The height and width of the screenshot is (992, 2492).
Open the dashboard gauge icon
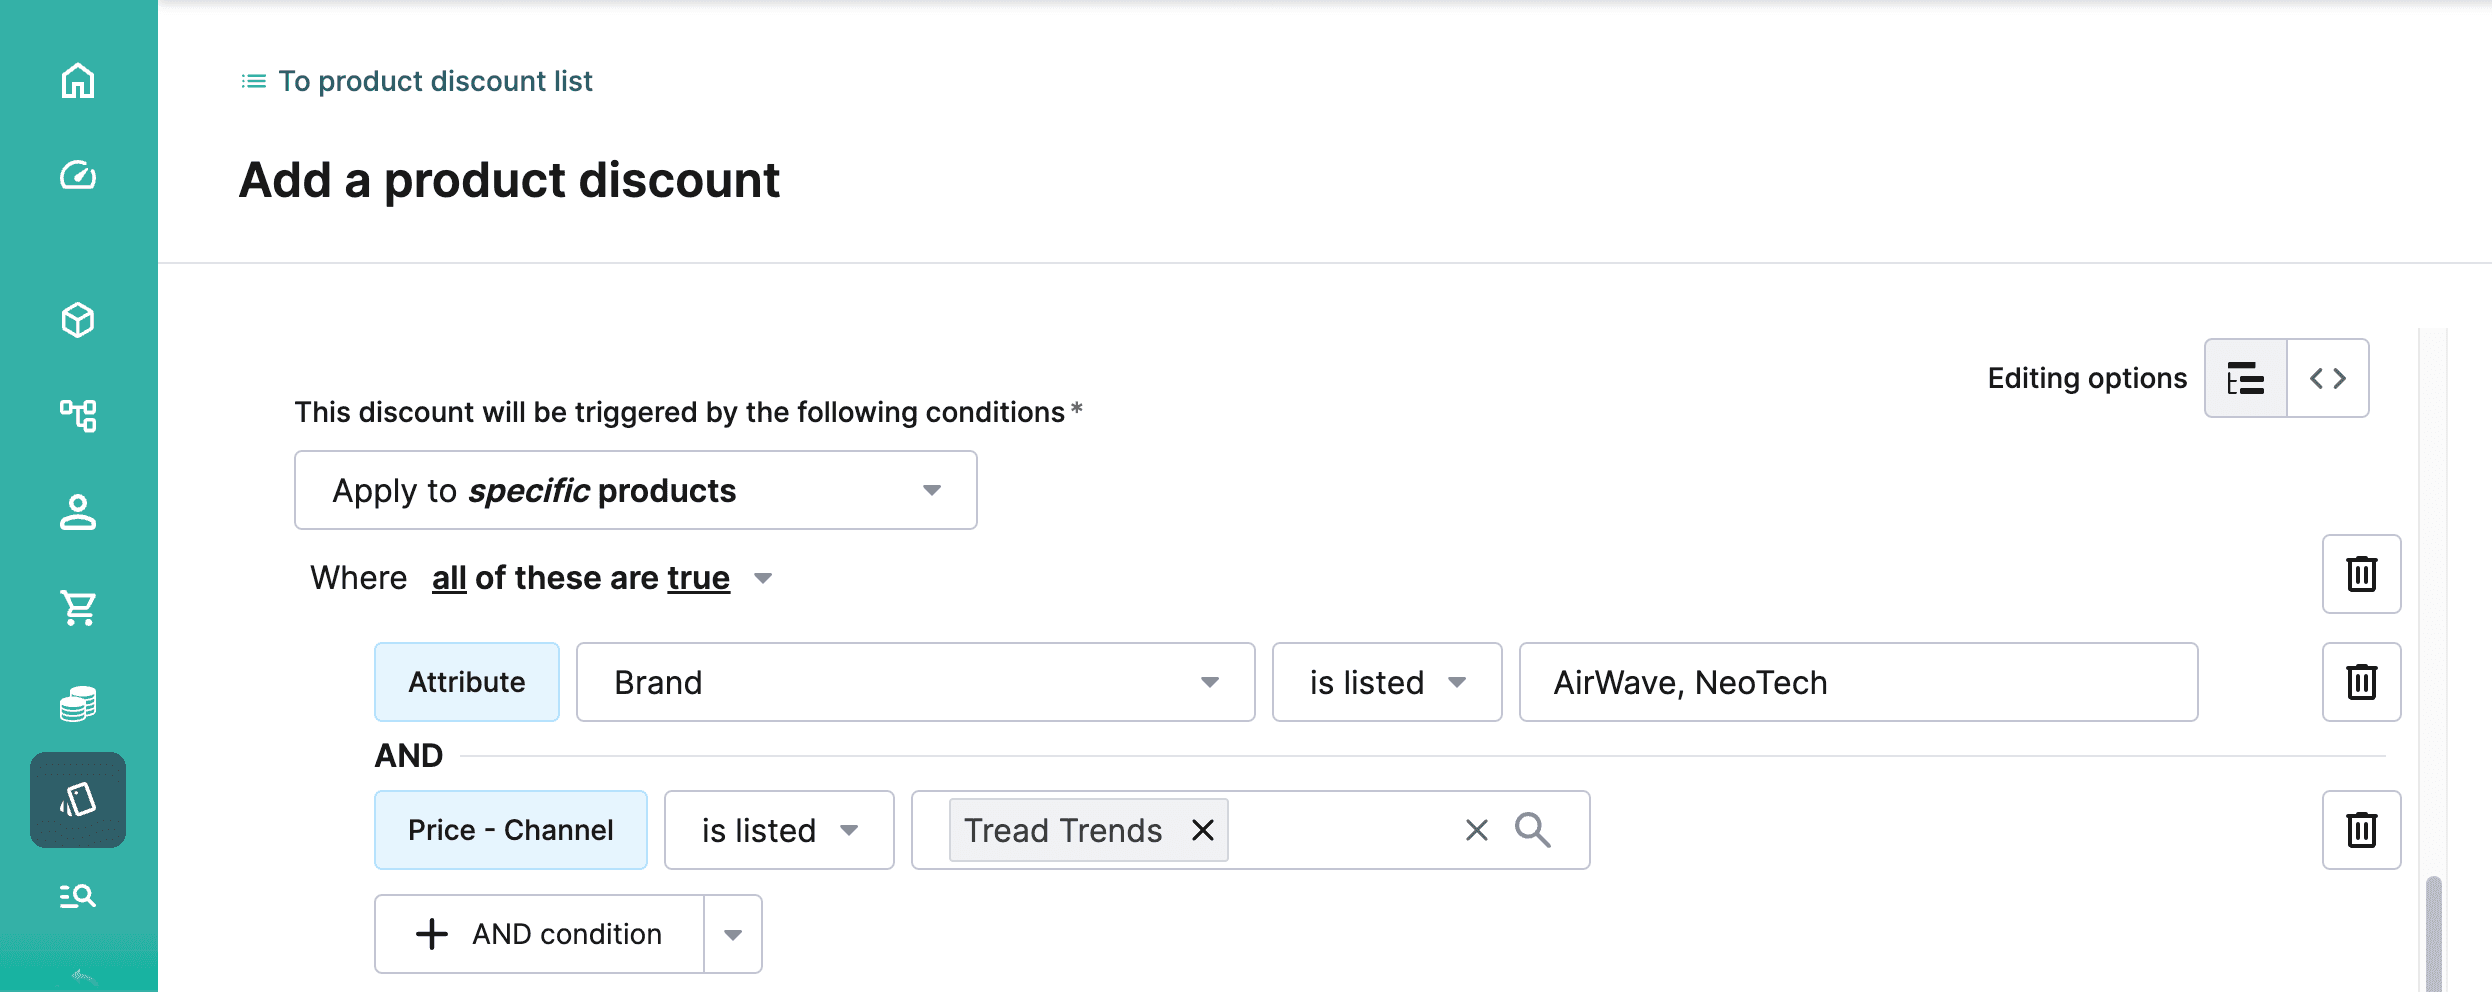click(x=78, y=175)
